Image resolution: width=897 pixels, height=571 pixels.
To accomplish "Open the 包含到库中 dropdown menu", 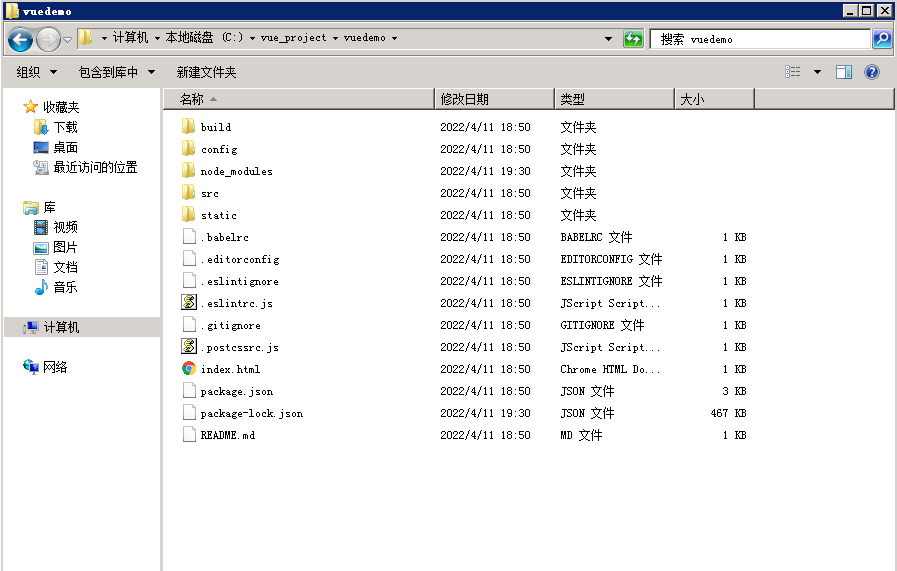I will 117,72.
